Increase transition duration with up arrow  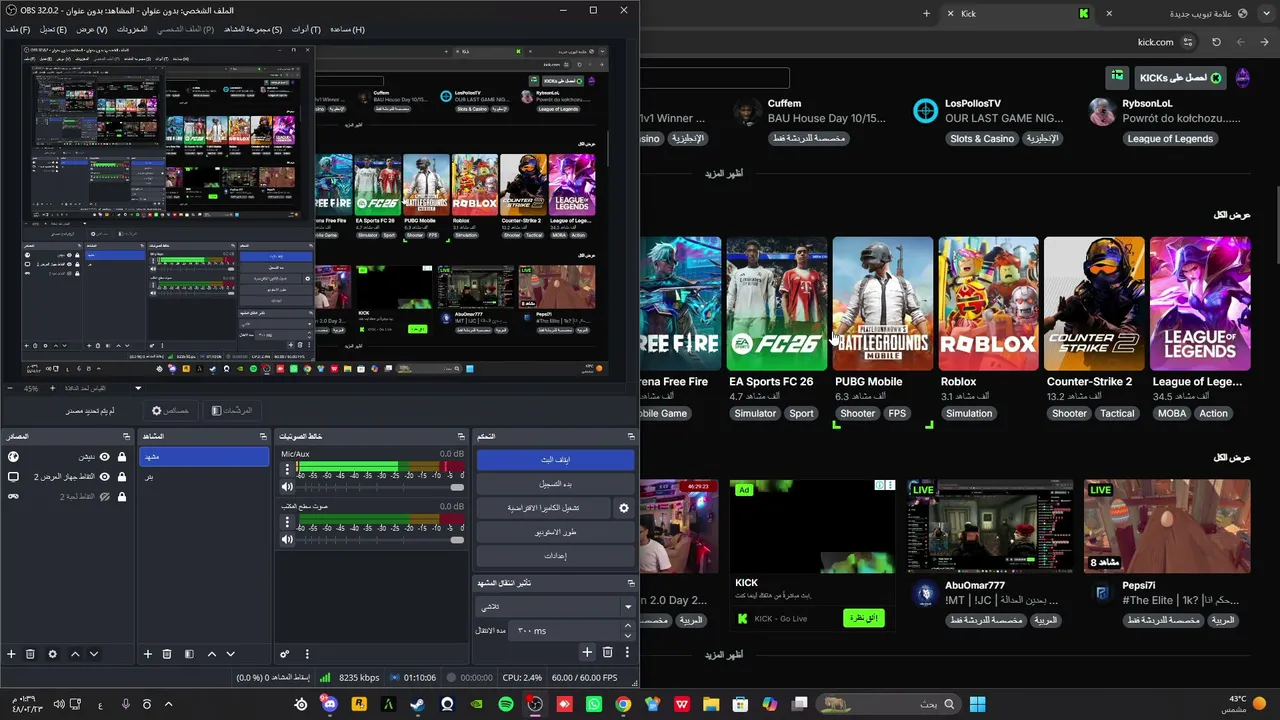tap(628, 626)
